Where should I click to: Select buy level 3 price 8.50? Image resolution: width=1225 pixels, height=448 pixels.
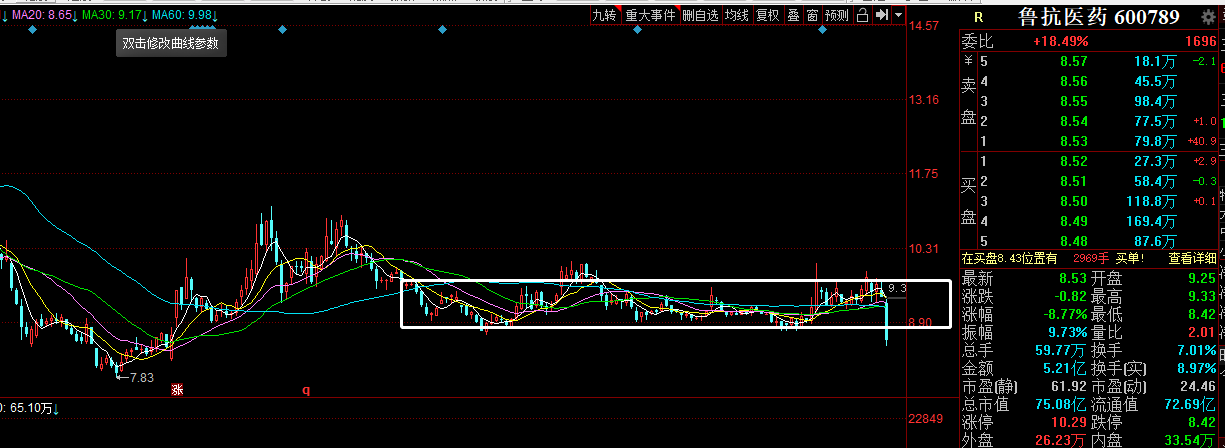(x=1073, y=202)
